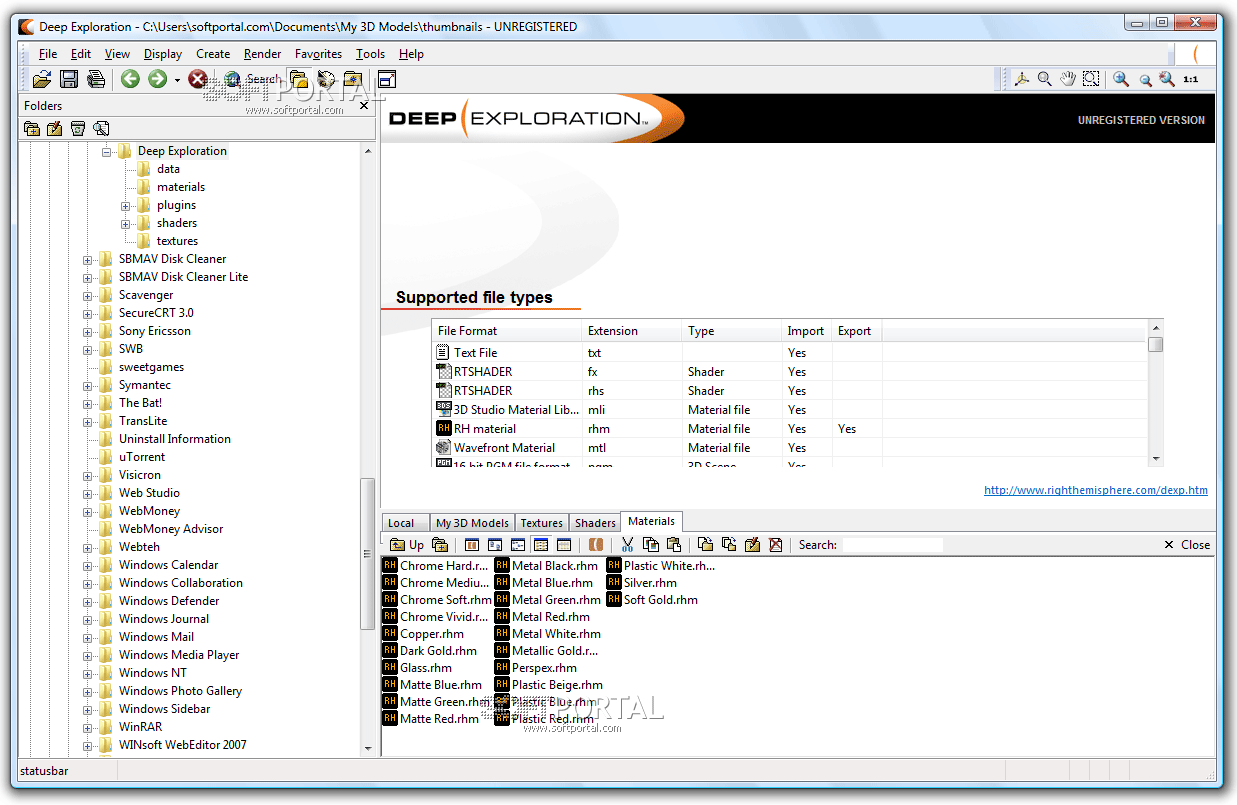This screenshot has height=805, width=1237.
Task: Select the Rotate axes tool
Action: tap(1022, 79)
